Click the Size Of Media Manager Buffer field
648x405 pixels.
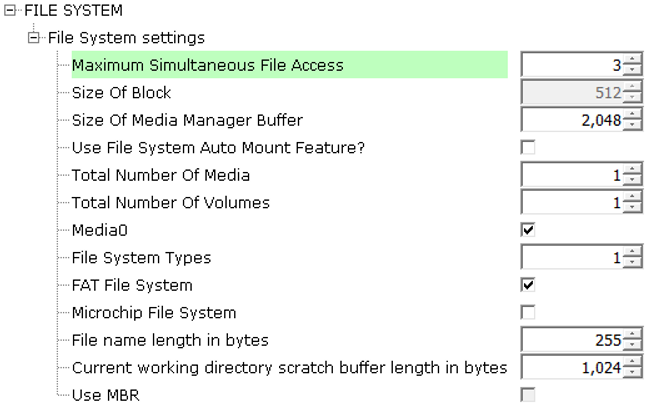point(572,120)
